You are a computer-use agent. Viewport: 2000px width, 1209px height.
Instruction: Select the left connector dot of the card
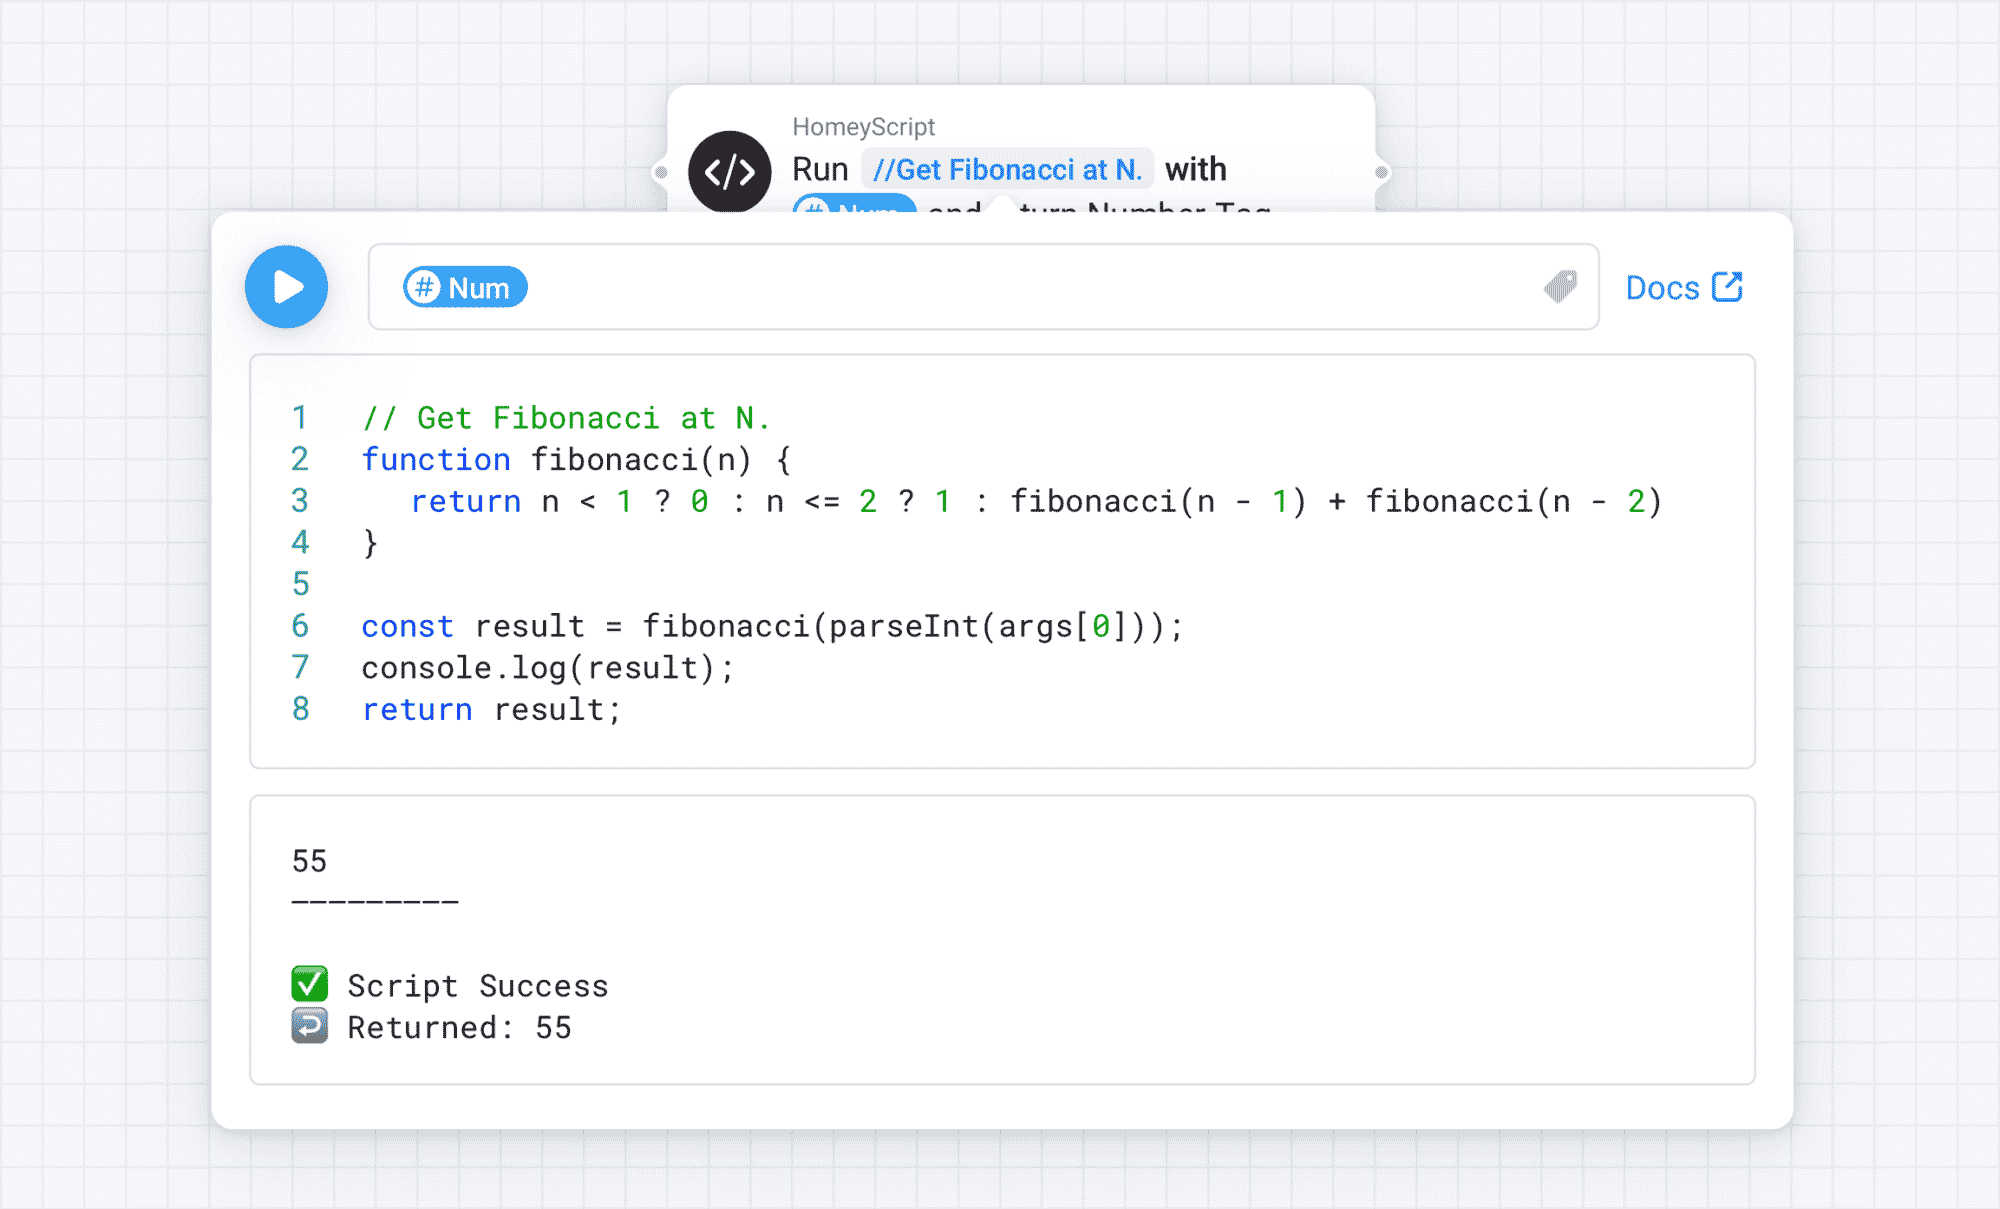pyautogui.click(x=660, y=172)
